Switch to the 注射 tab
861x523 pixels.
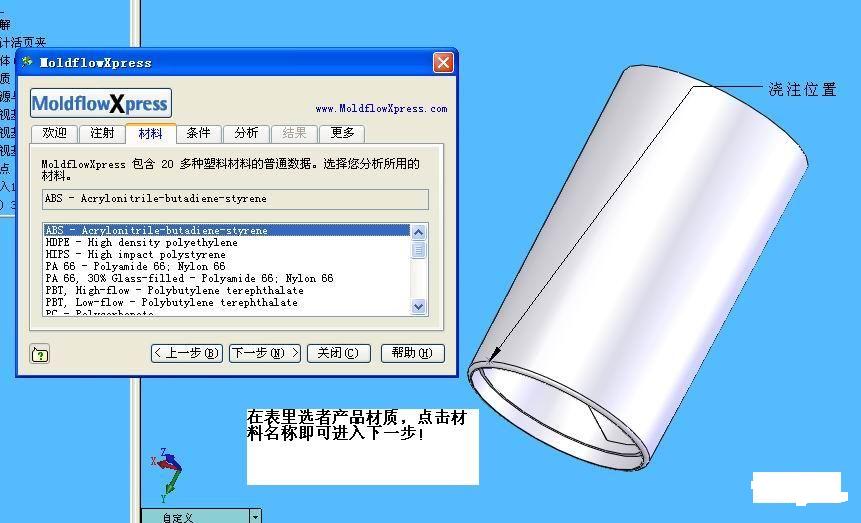[102, 133]
